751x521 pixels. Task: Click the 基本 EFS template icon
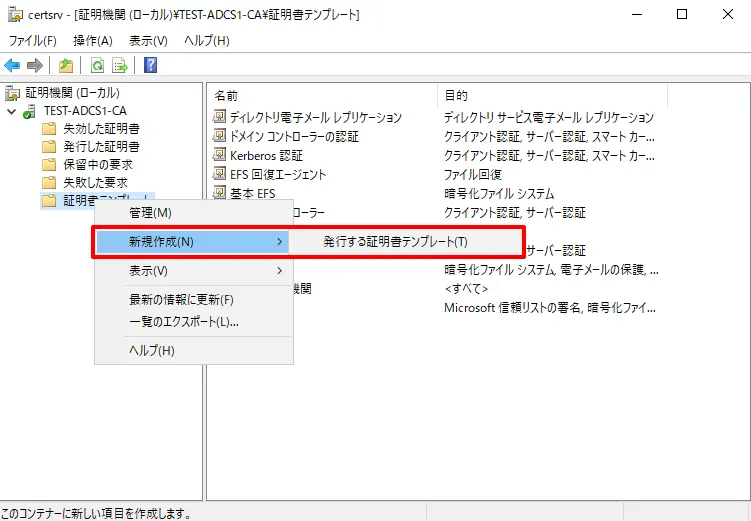pyautogui.click(x=219, y=193)
